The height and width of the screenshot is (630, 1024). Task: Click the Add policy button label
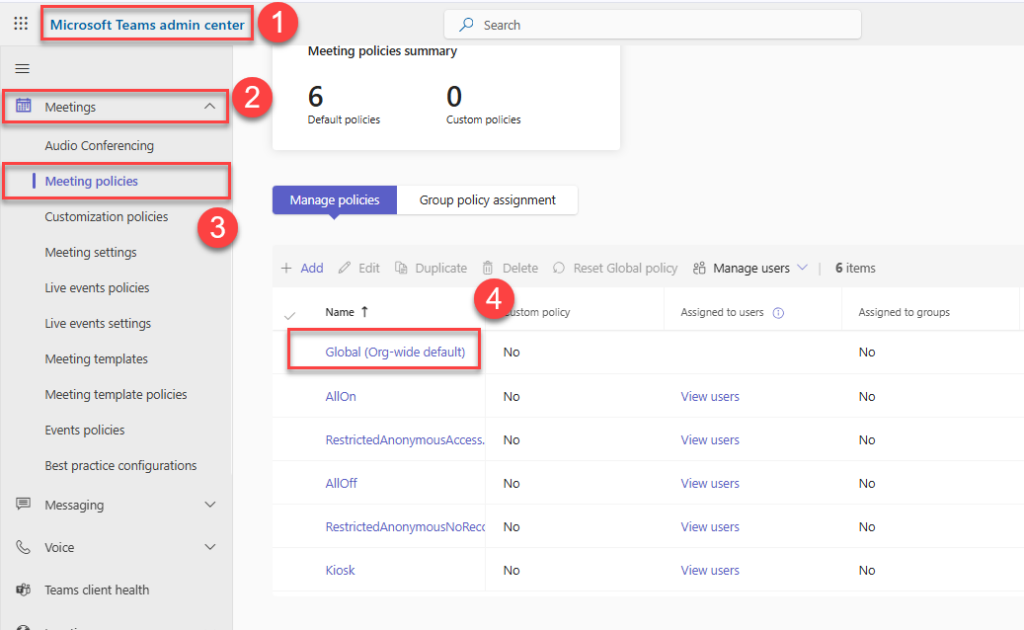point(312,268)
